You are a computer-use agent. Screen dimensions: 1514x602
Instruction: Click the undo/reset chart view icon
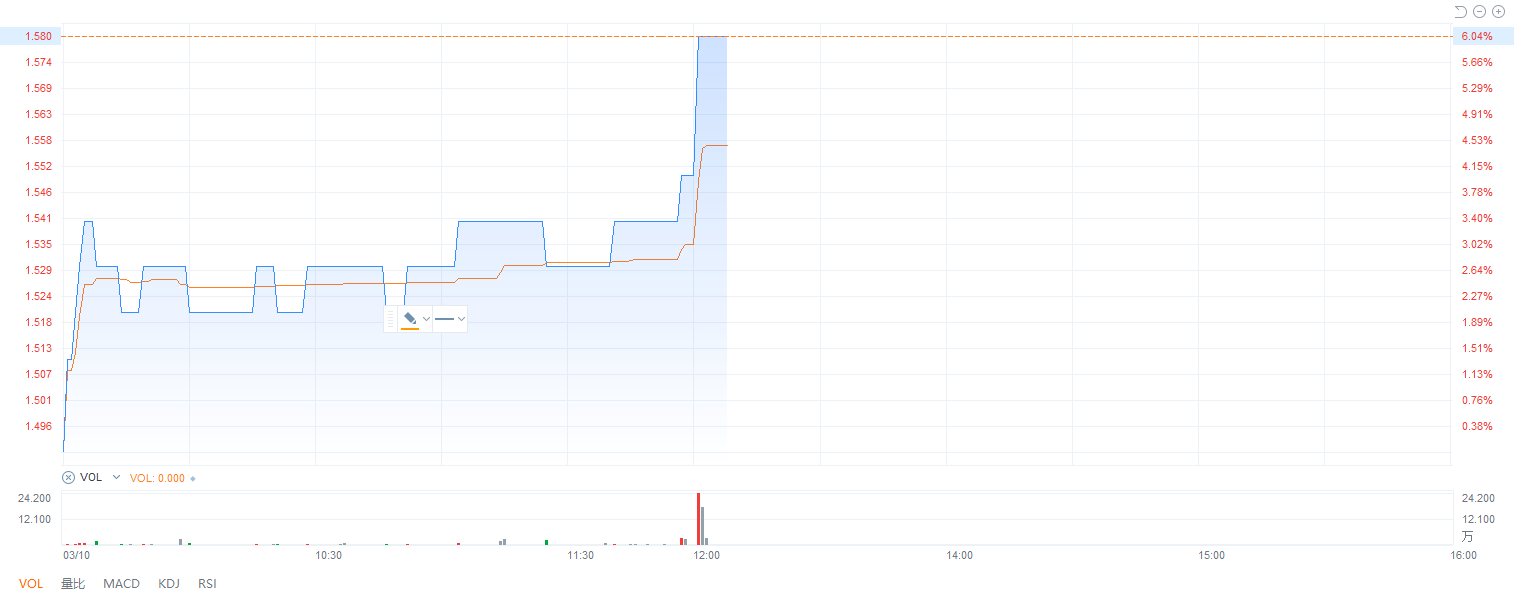(x=1461, y=12)
